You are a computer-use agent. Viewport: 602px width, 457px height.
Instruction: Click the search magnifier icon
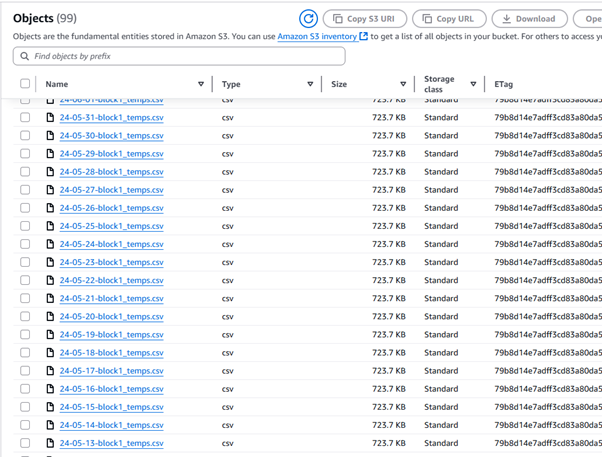[25, 56]
